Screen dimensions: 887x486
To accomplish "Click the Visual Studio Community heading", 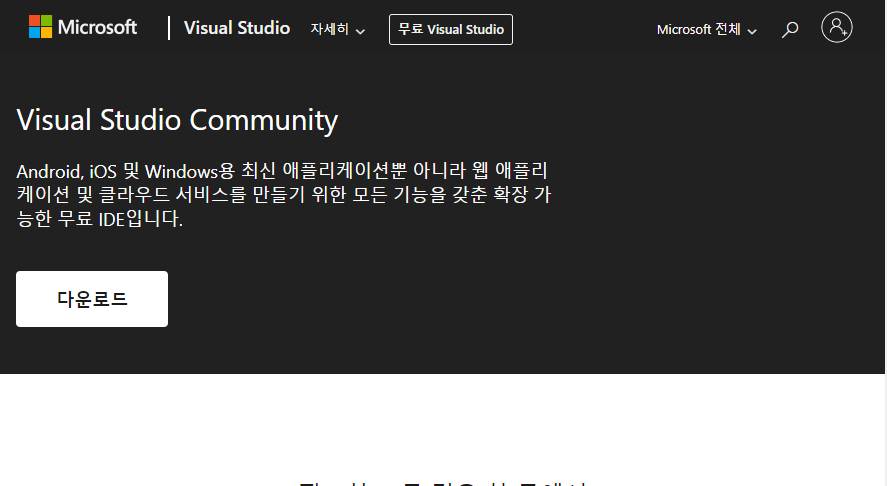I will click(177, 121).
